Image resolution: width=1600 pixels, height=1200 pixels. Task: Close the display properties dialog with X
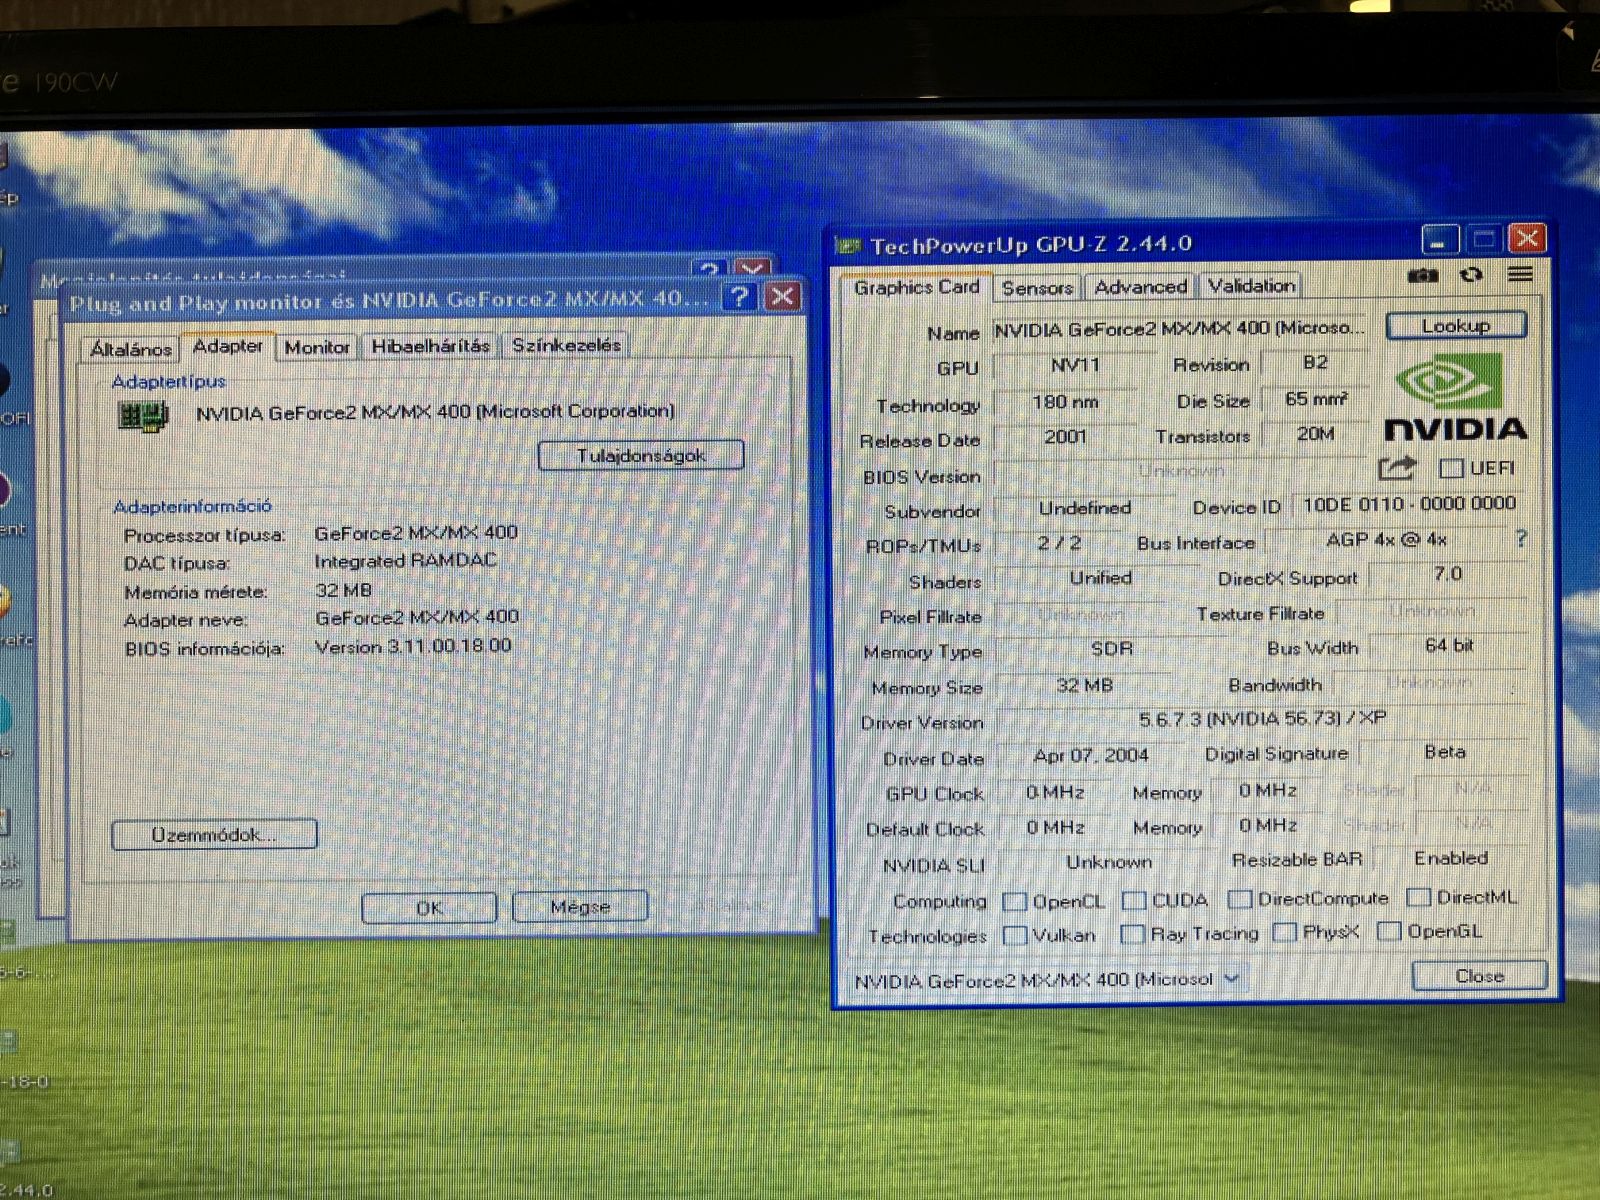pos(782,296)
